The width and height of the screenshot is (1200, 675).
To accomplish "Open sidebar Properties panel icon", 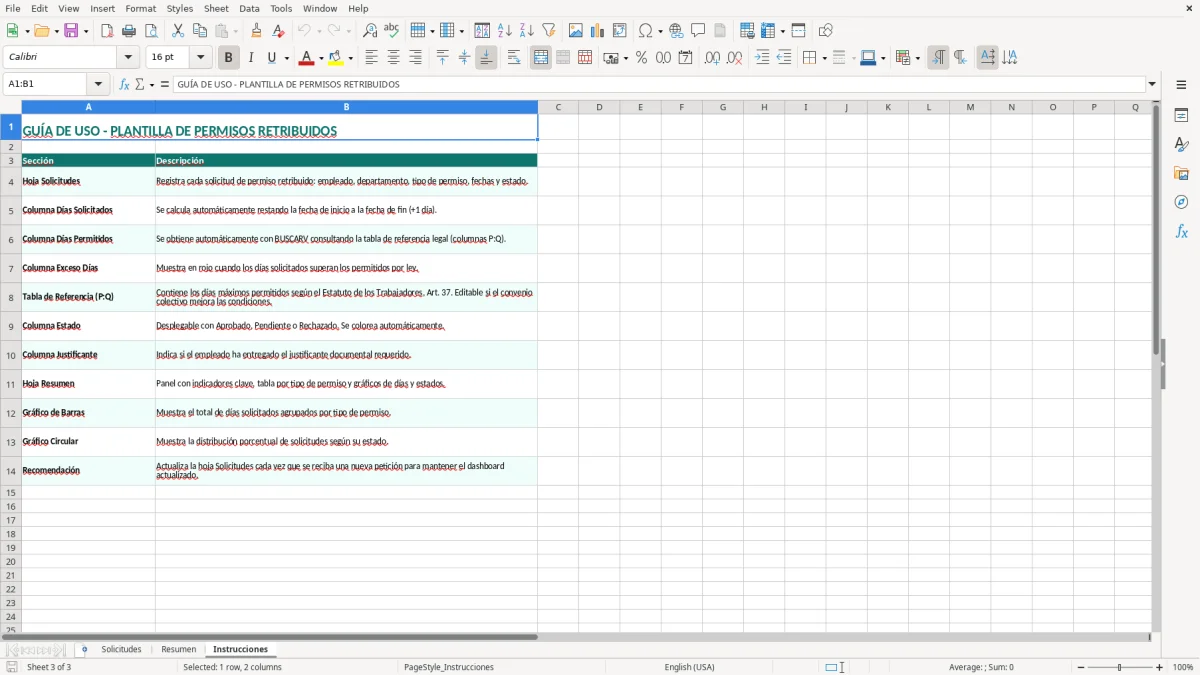I will tap(1181, 116).
